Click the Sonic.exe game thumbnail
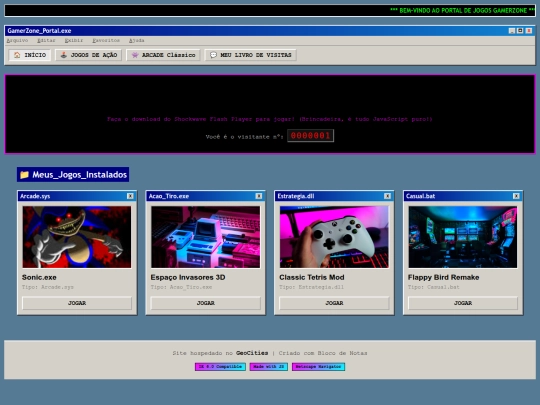 [77, 237]
